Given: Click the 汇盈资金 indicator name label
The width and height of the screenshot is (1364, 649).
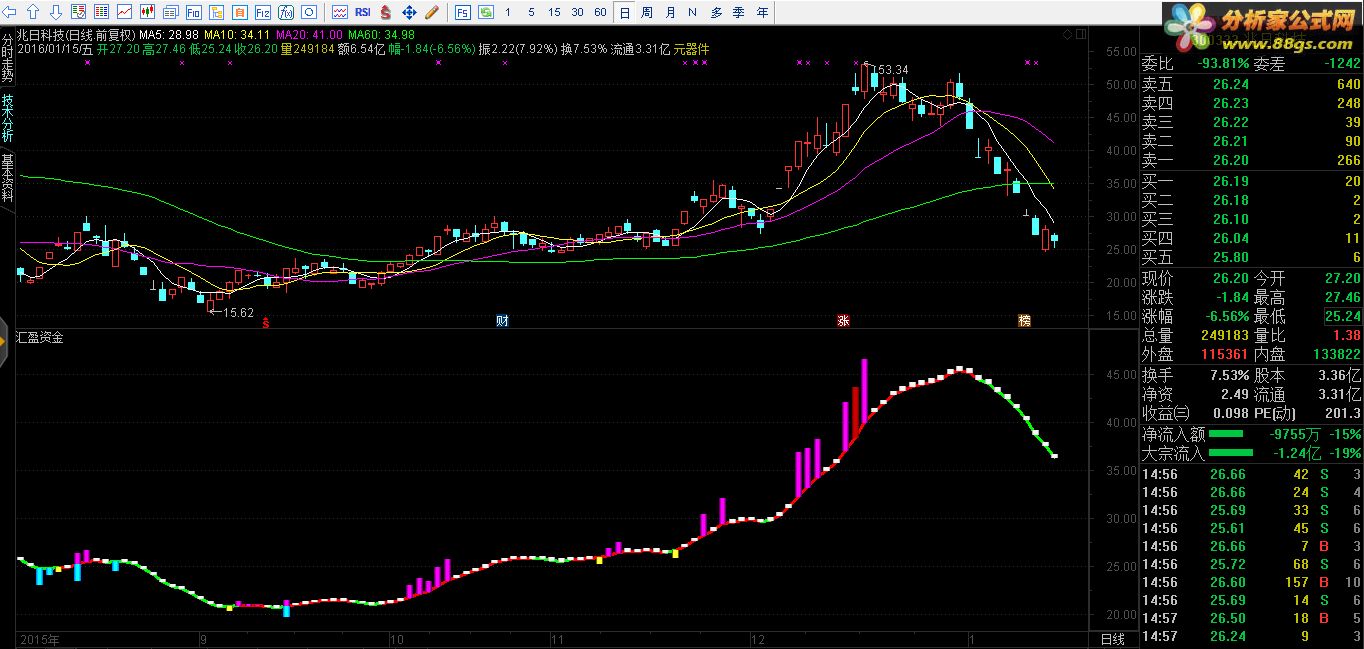Looking at the screenshot, I should [x=41, y=338].
